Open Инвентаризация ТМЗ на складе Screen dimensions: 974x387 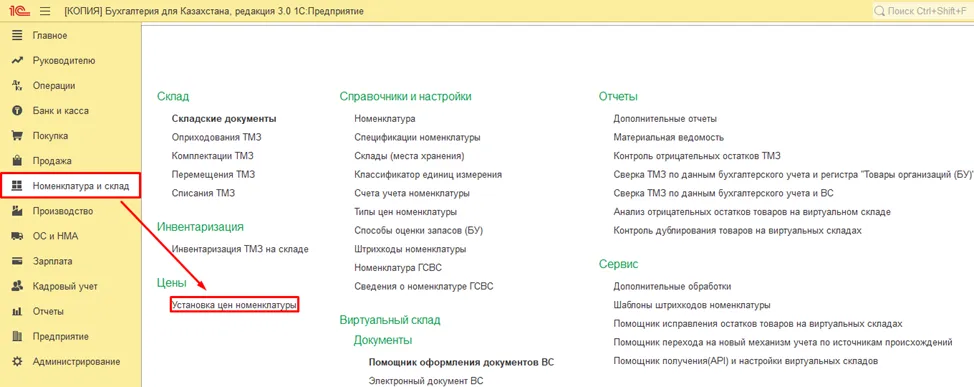(x=240, y=249)
